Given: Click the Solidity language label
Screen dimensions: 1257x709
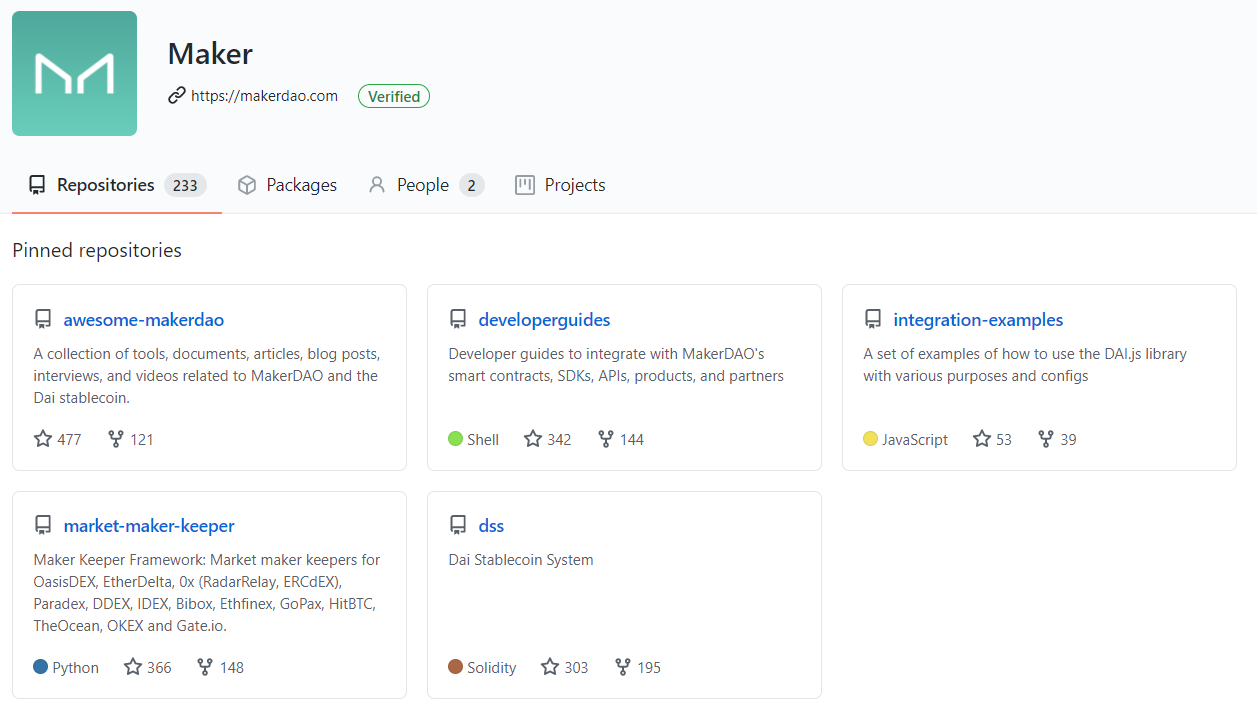Looking at the screenshot, I should coord(492,667).
